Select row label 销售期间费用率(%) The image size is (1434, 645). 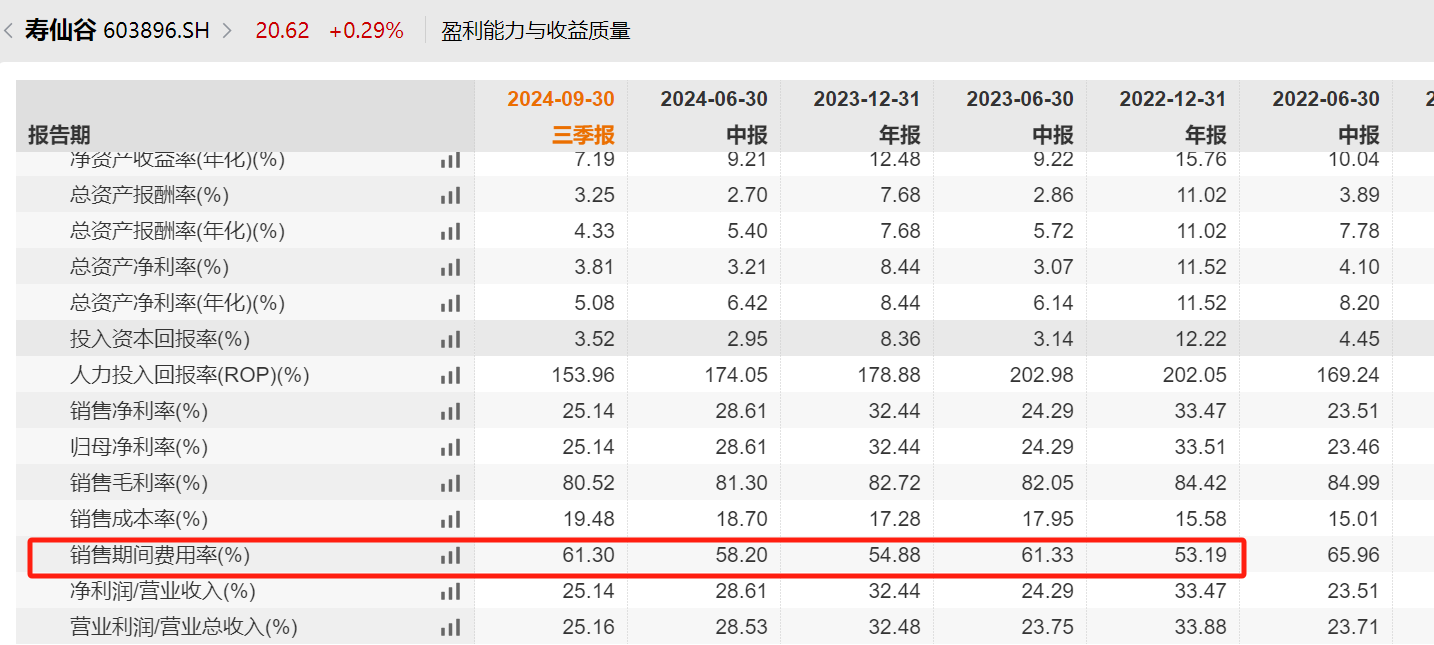click(x=160, y=555)
